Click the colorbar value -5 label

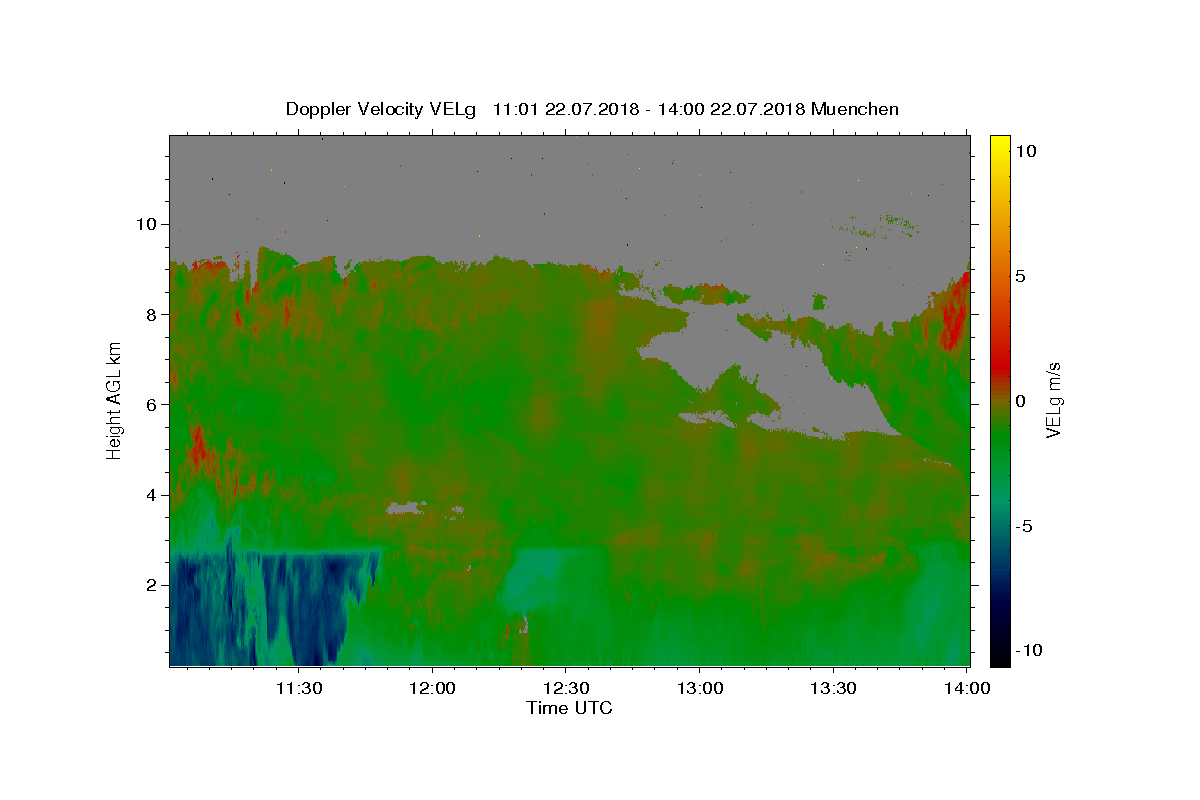(1026, 526)
